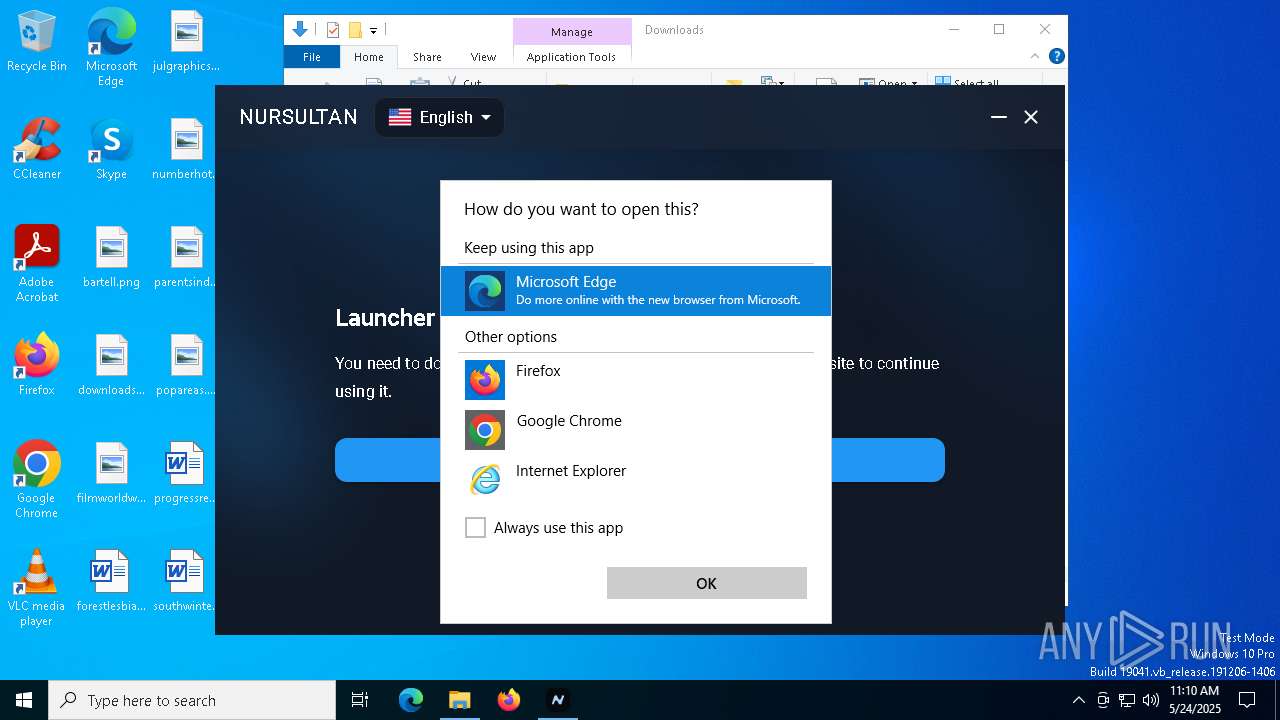Open the File tab in File Explorer
This screenshot has width=1280, height=720.
[x=312, y=57]
